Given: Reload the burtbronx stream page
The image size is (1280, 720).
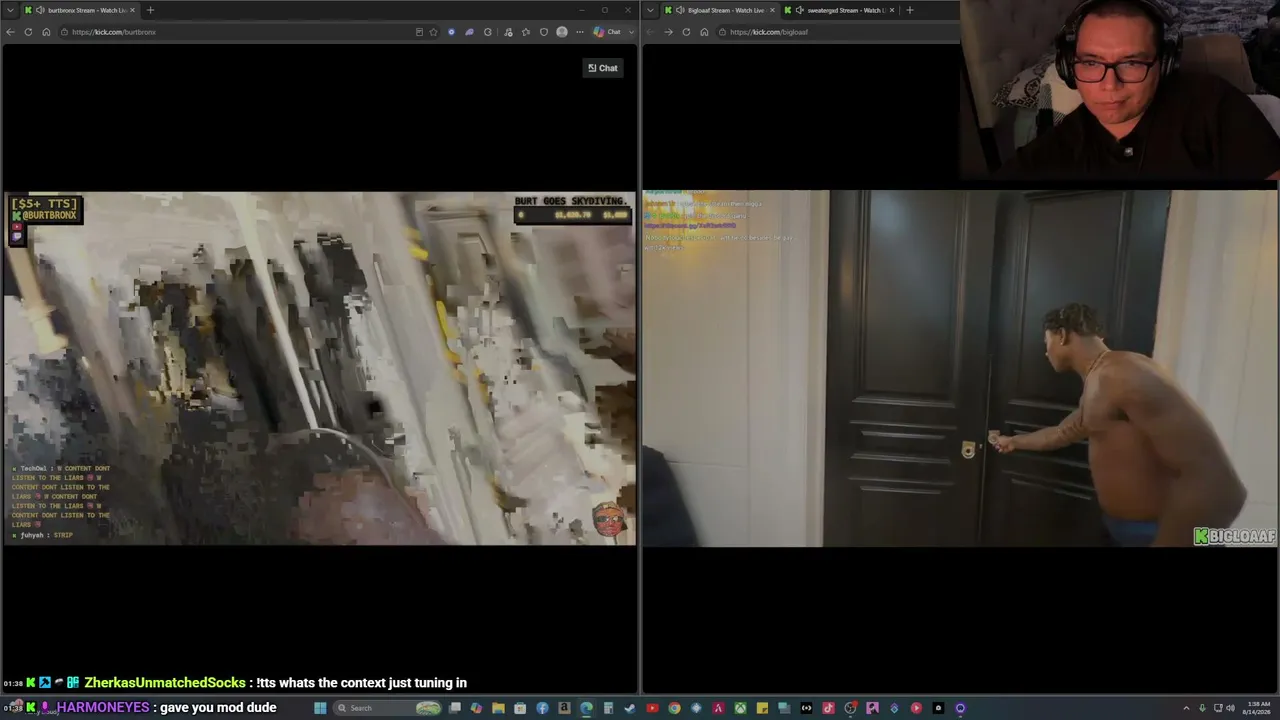Looking at the screenshot, I should [x=28, y=32].
